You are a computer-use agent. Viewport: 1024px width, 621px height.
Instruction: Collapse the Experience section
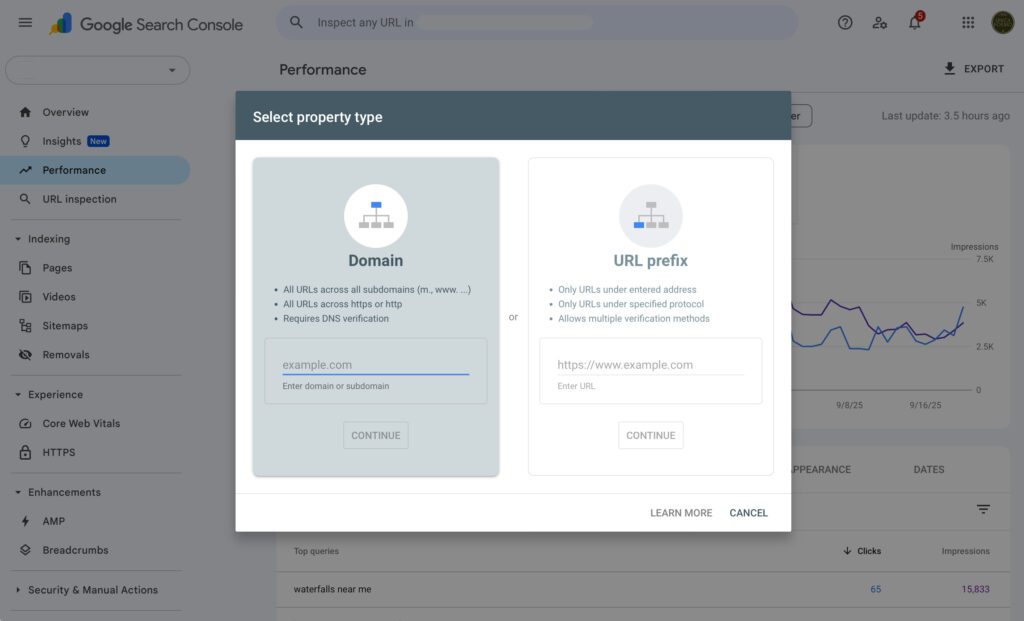pos(19,395)
